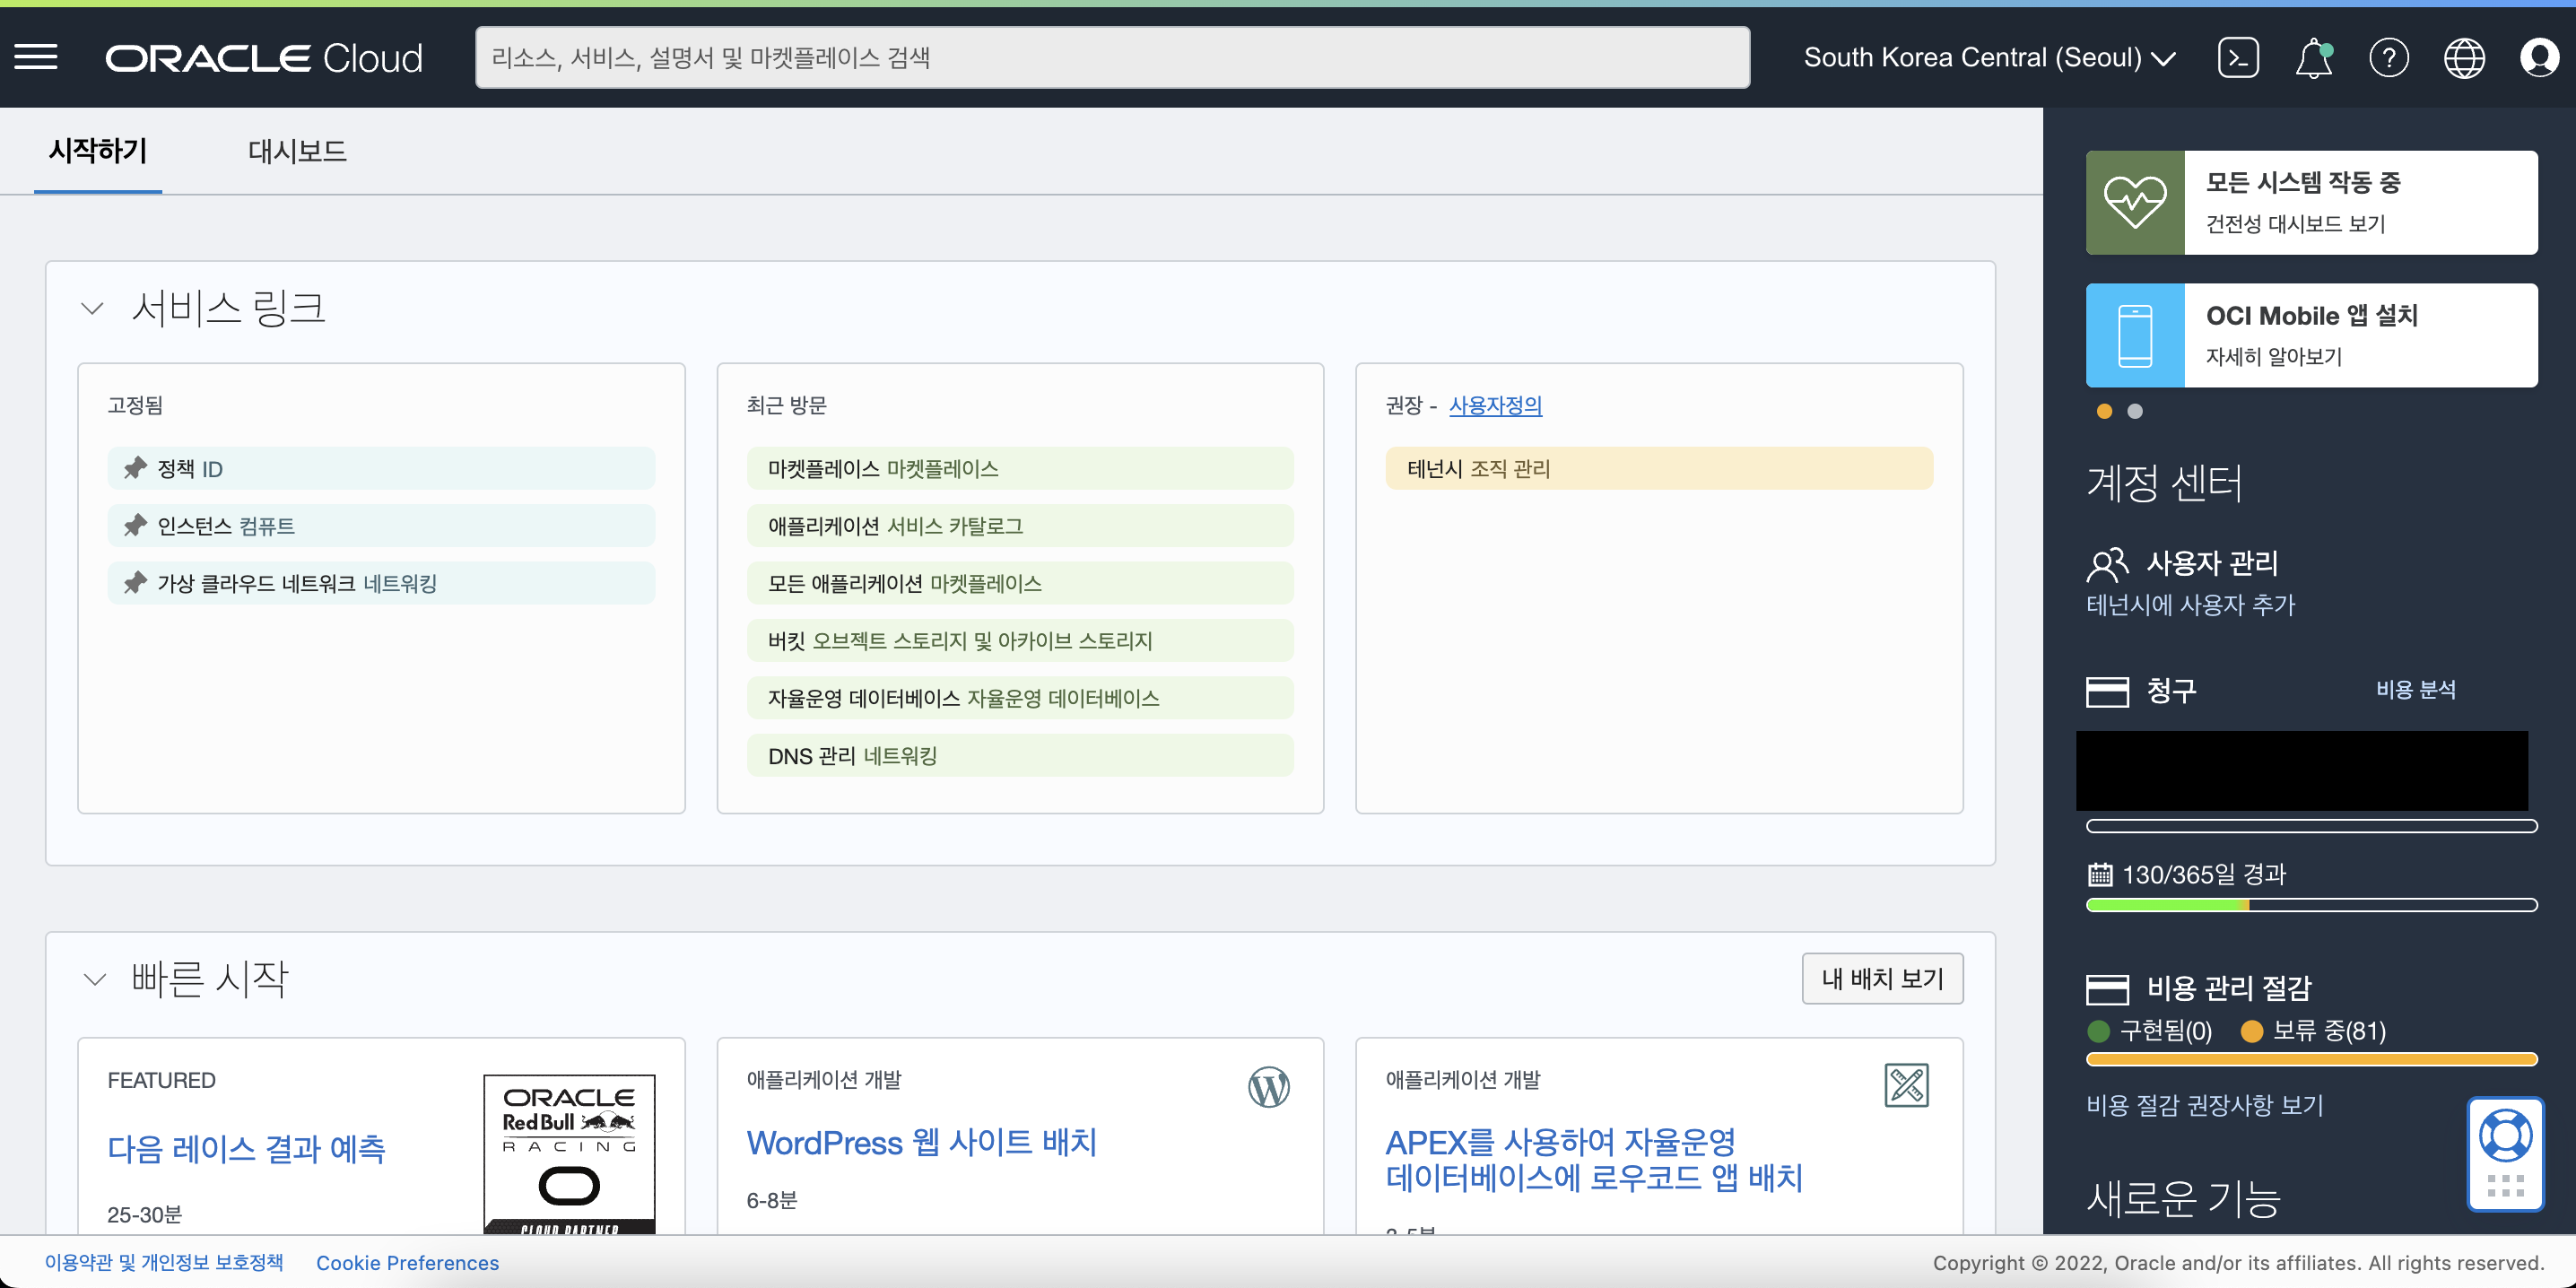The height and width of the screenshot is (1288, 2576).
Task: Click the pin icon next to 정책 ID
Action: pyautogui.click(x=135, y=468)
